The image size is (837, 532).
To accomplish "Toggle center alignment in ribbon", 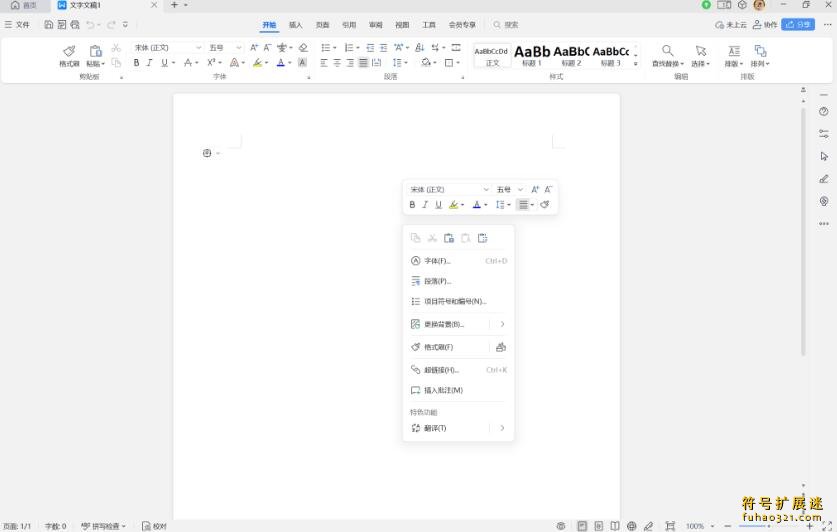I will point(337,63).
